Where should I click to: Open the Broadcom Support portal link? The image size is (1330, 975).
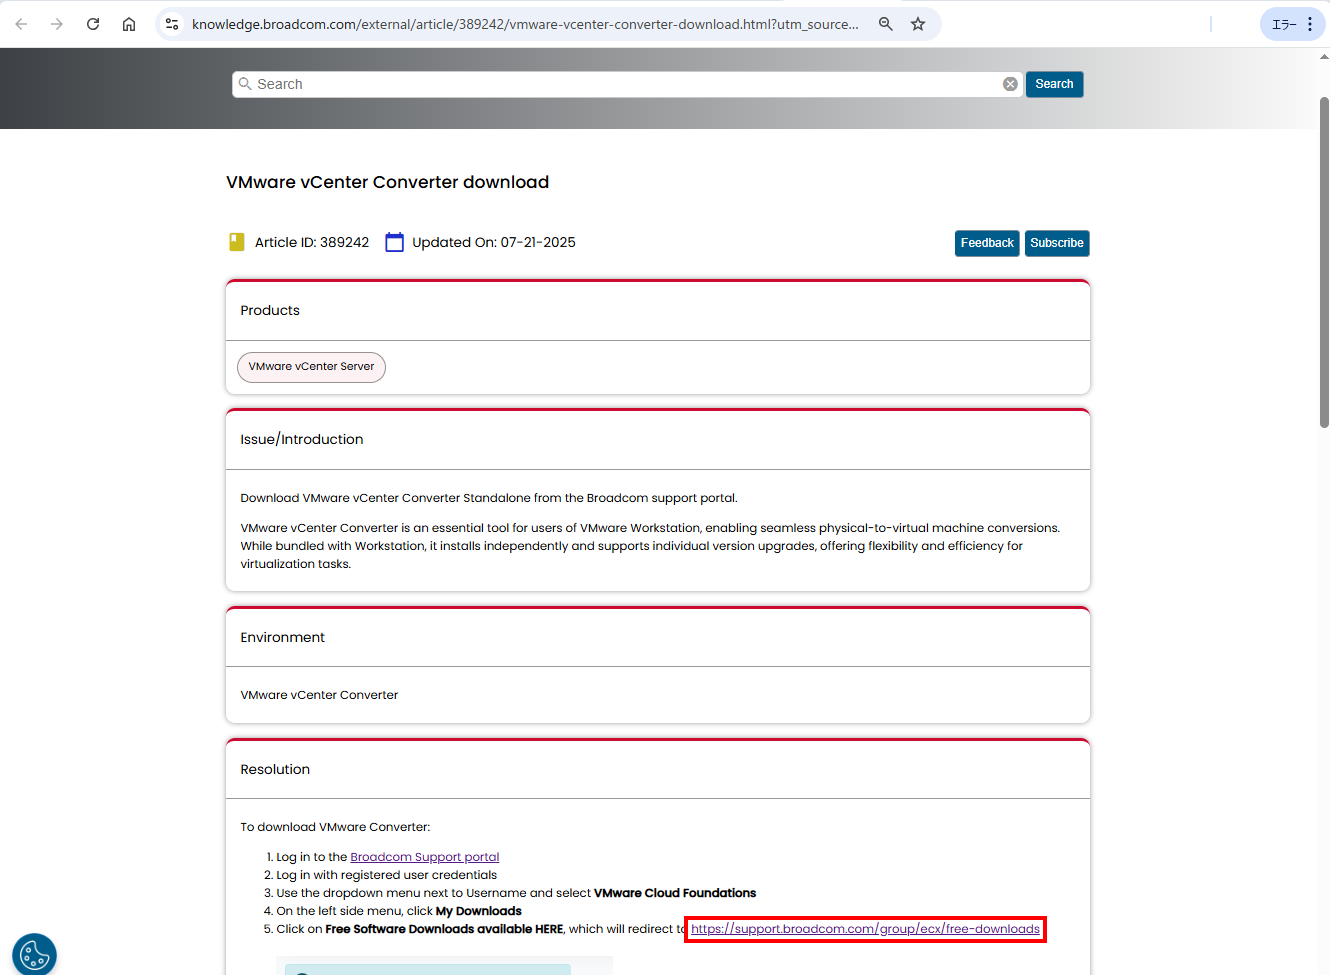coord(424,857)
